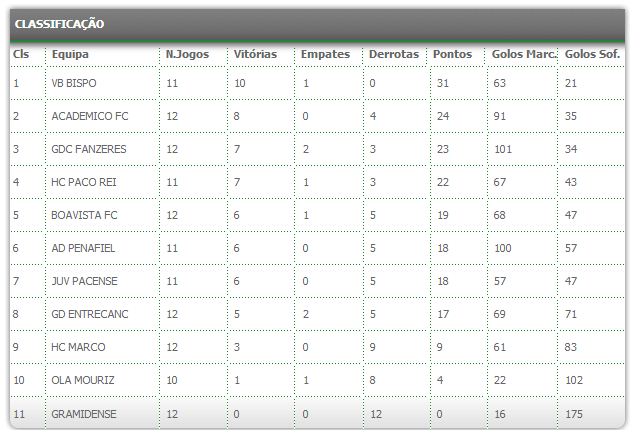Select HC MARCO in the standings
Screen dimensions: 640x444
[78, 347]
